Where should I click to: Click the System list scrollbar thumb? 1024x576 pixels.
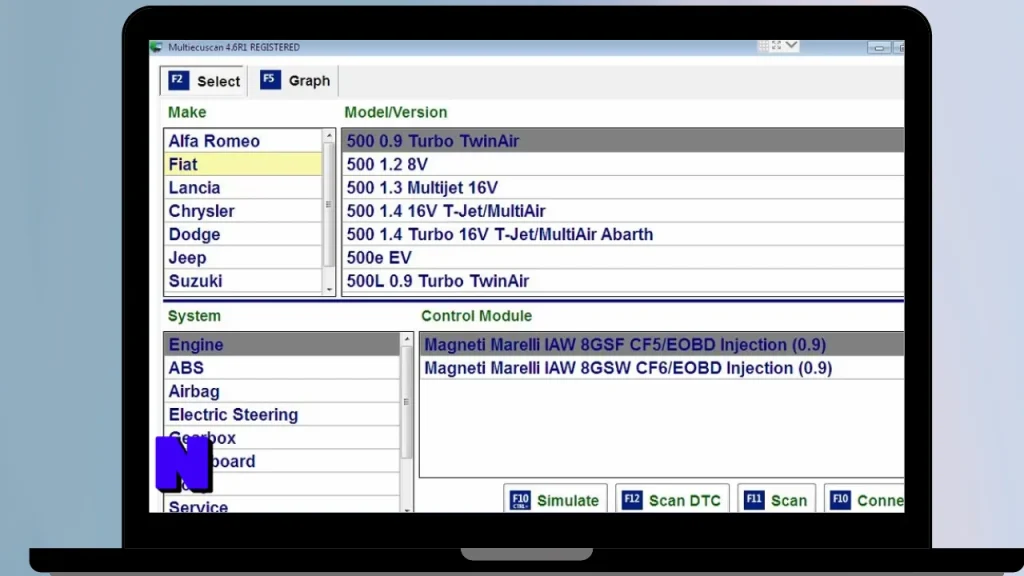(406, 402)
